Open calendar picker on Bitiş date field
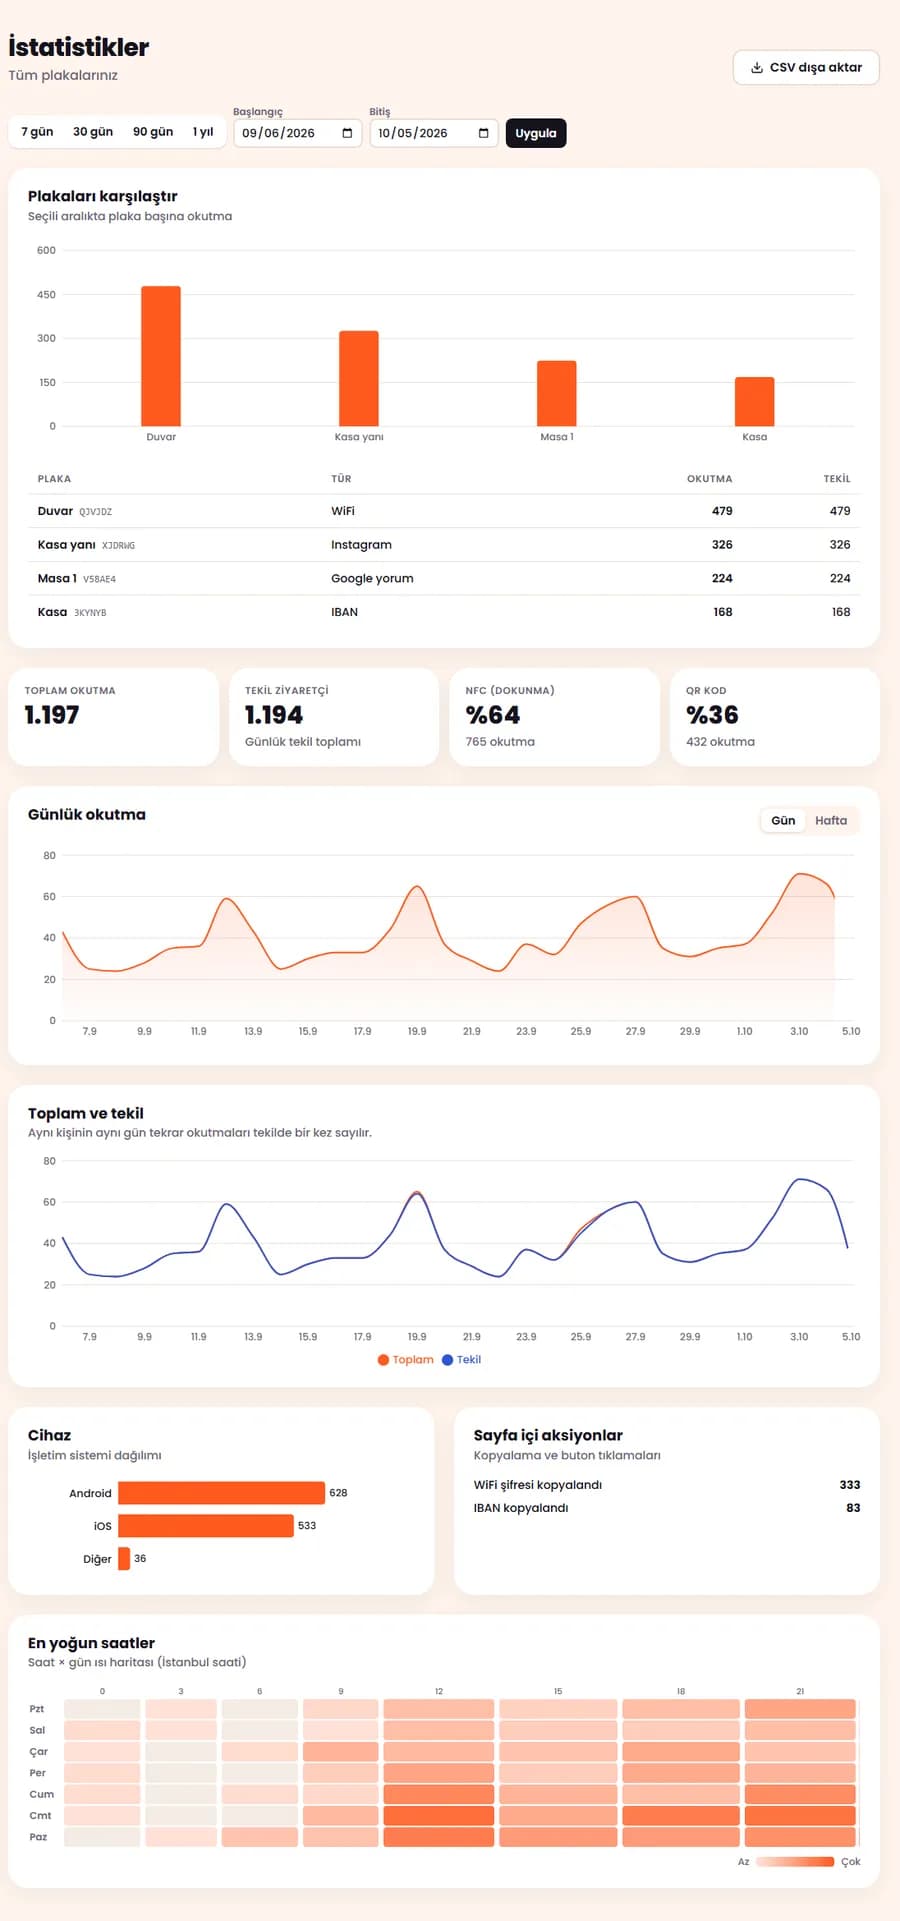 click(x=484, y=133)
